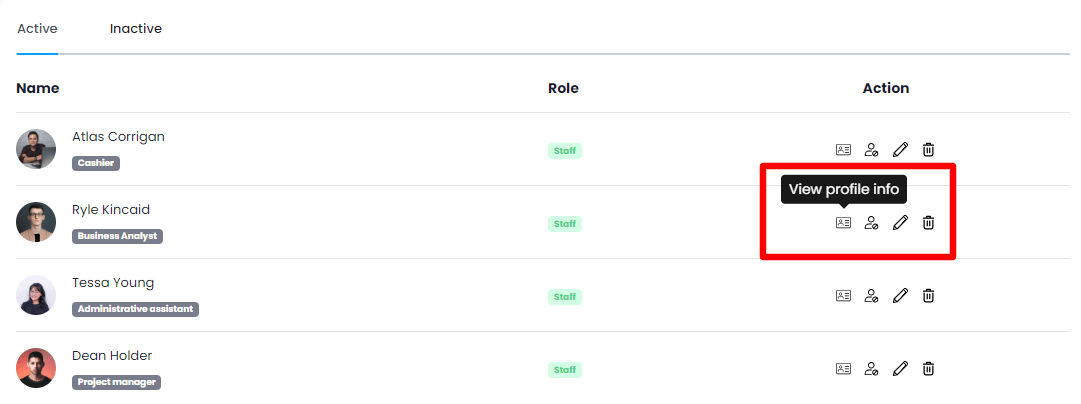Viewport: 1081px width, 404px height.
Task: Delete Dean Holder using the trash icon
Action: [928, 369]
